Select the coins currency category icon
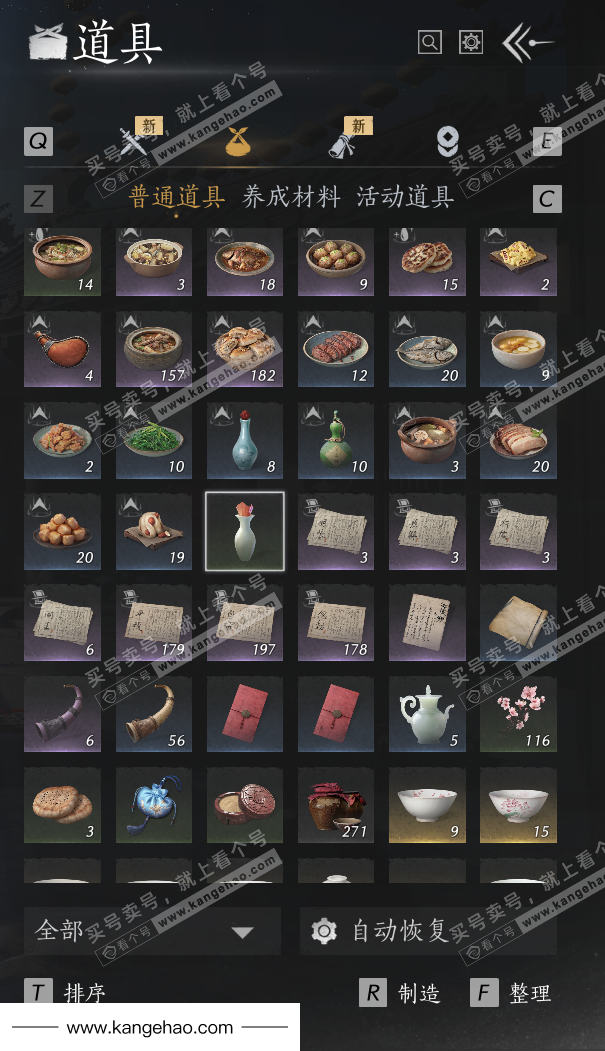This screenshot has height=1051, width=605. (448, 141)
